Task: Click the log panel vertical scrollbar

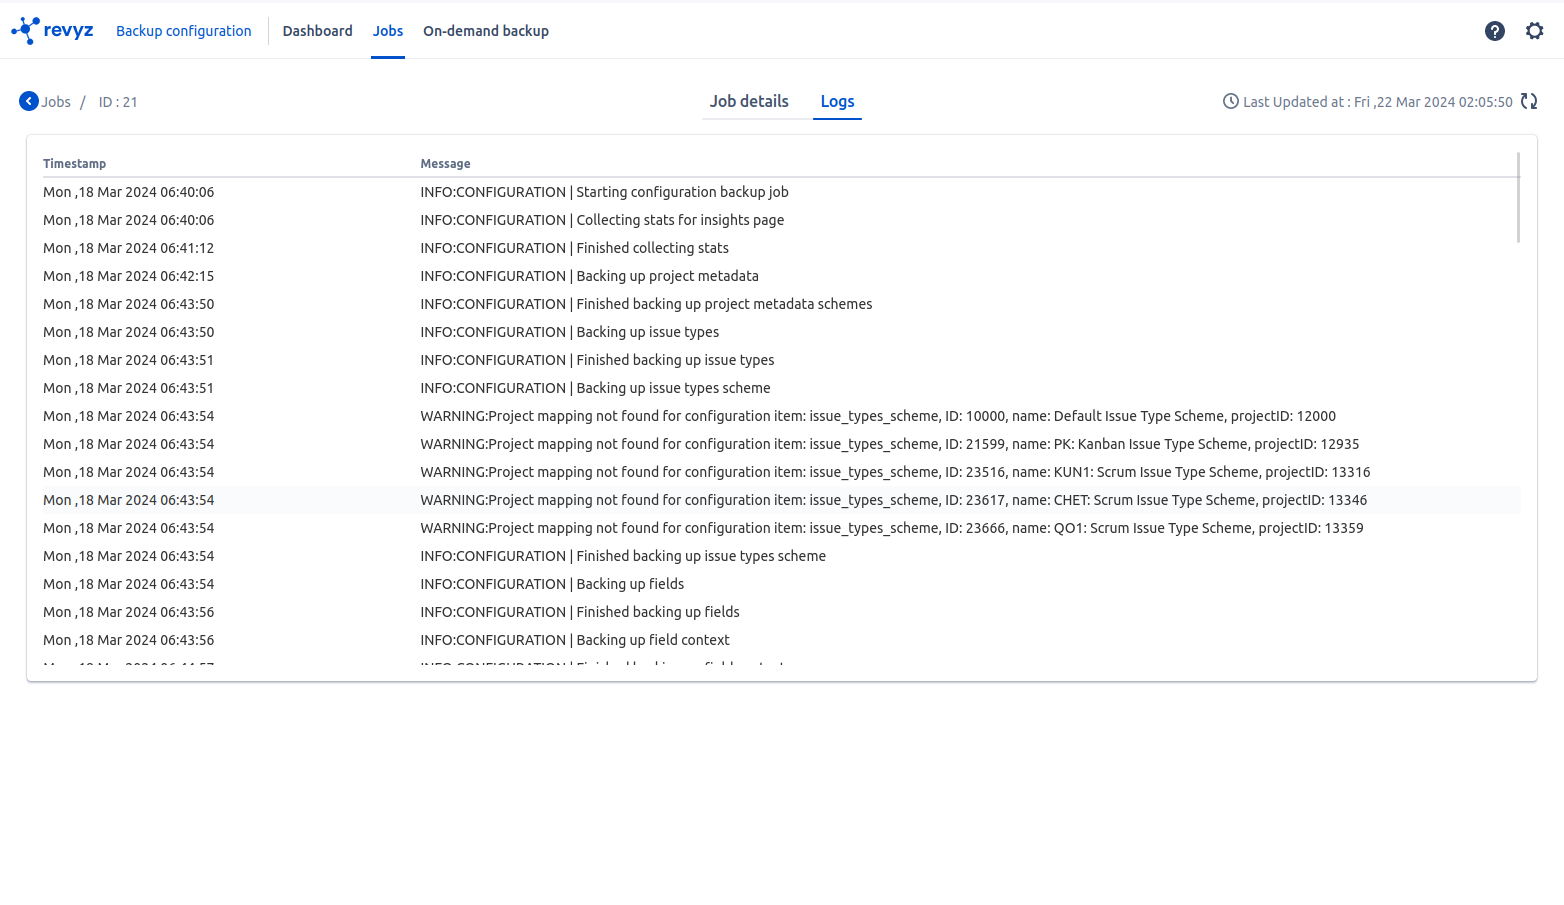Action: (x=1518, y=198)
